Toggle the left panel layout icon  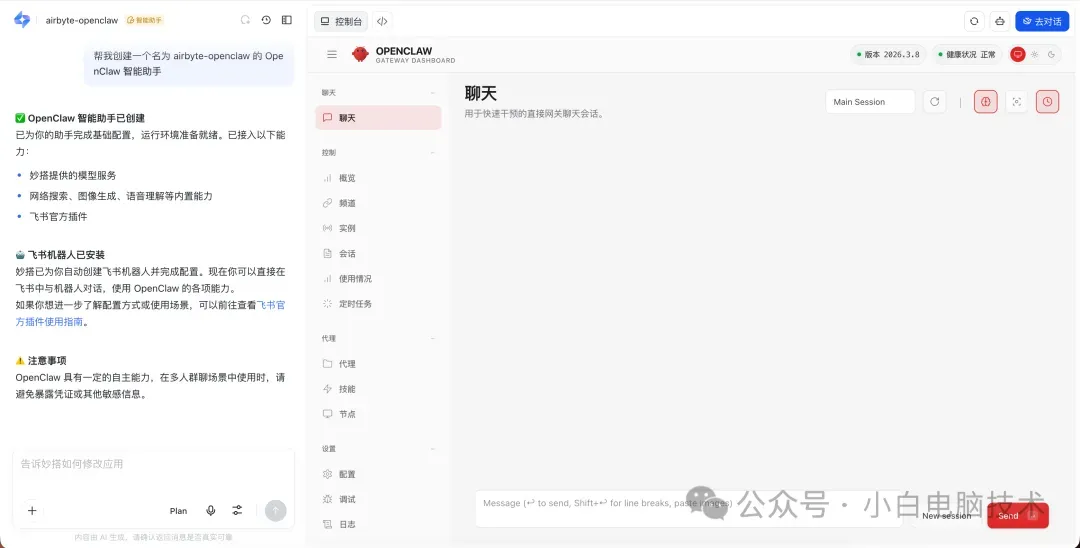[x=287, y=21]
